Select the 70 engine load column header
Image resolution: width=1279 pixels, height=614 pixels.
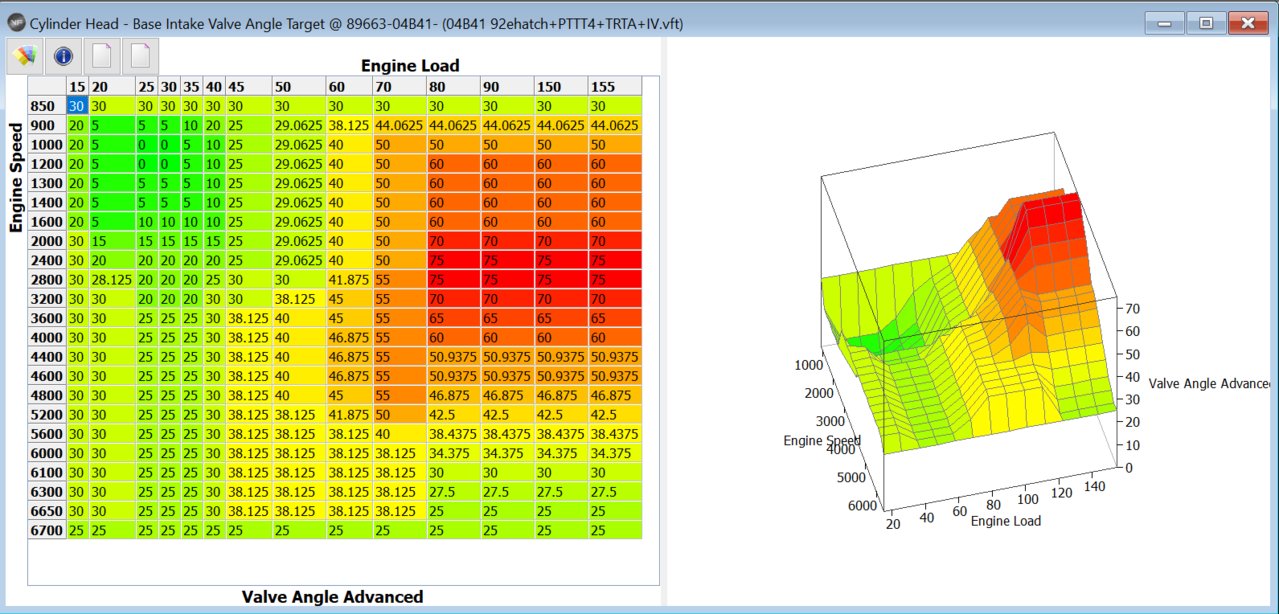pyautogui.click(x=400, y=87)
